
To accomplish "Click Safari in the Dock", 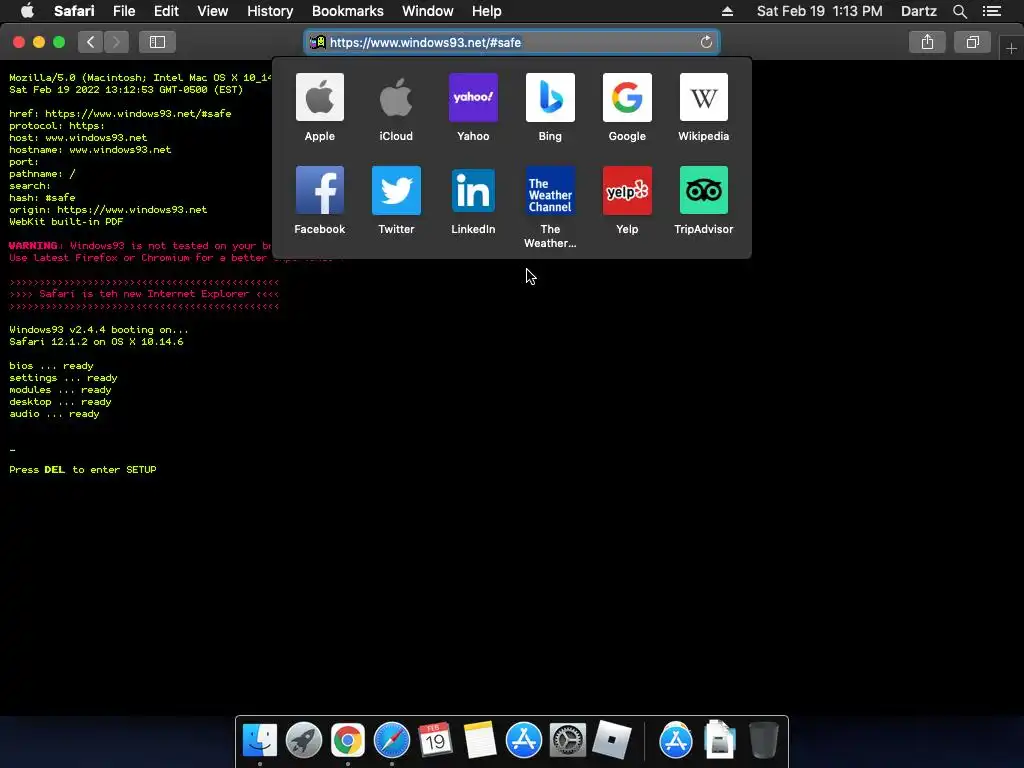I will (x=391, y=740).
